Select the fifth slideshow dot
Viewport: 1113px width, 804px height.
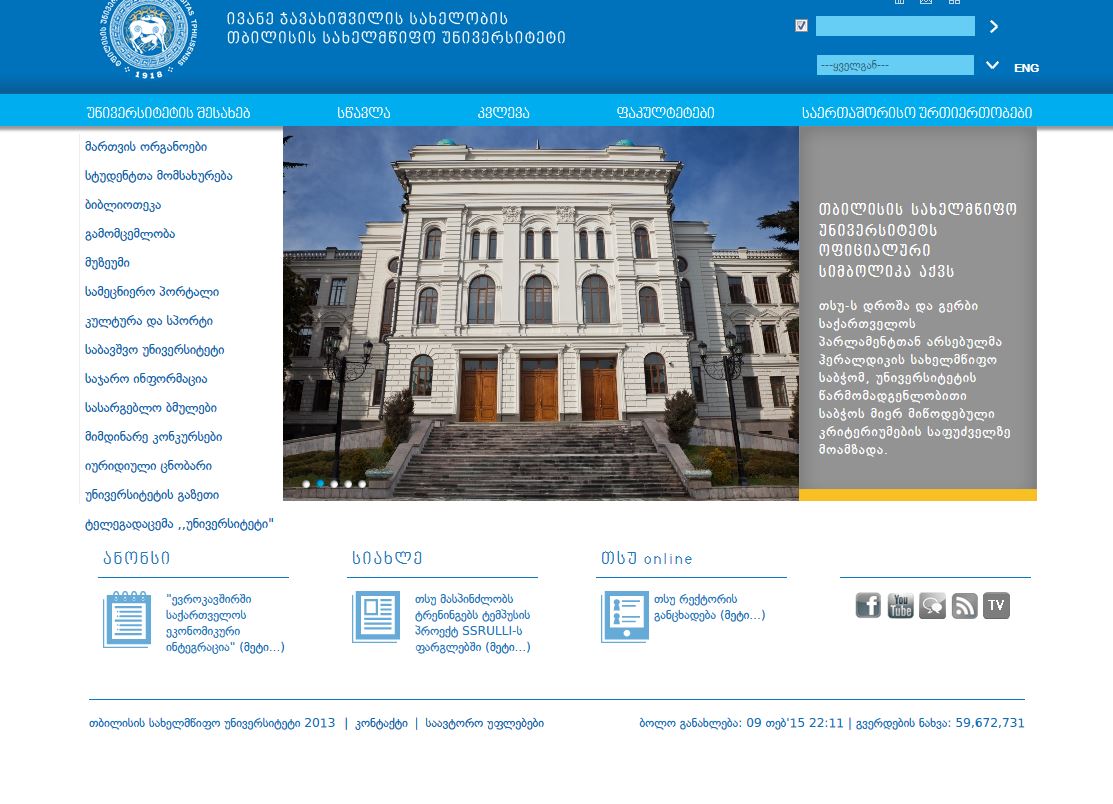click(x=362, y=484)
